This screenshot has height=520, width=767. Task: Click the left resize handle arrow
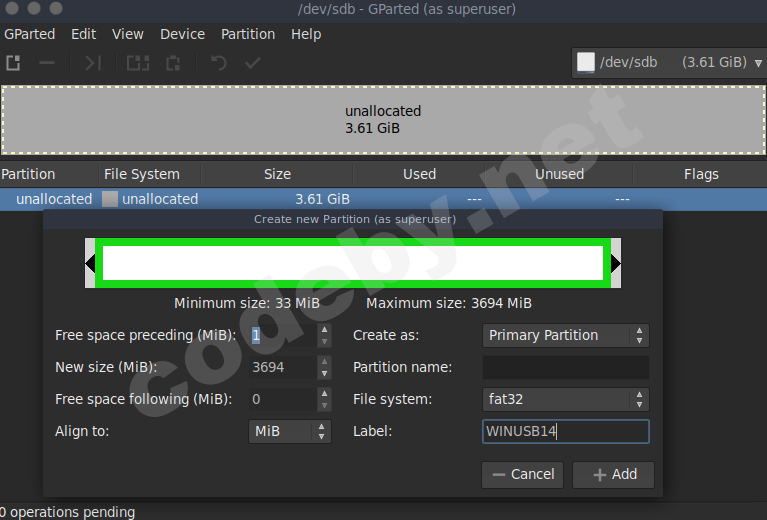coord(90,263)
